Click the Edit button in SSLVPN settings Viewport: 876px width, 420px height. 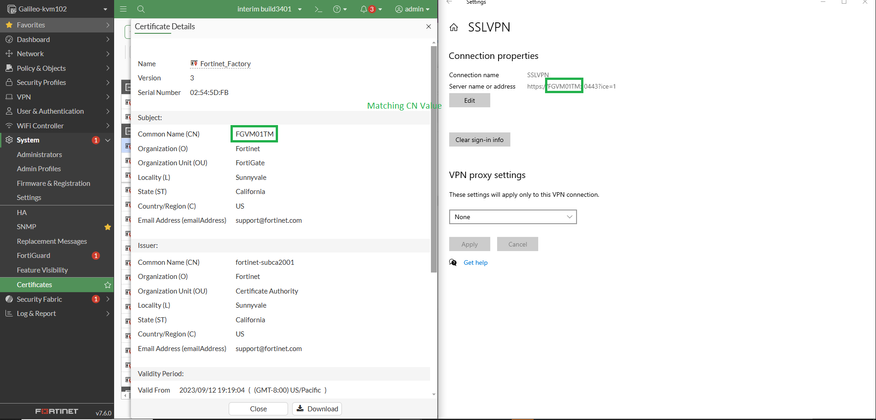pyautogui.click(x=469, y=101)
